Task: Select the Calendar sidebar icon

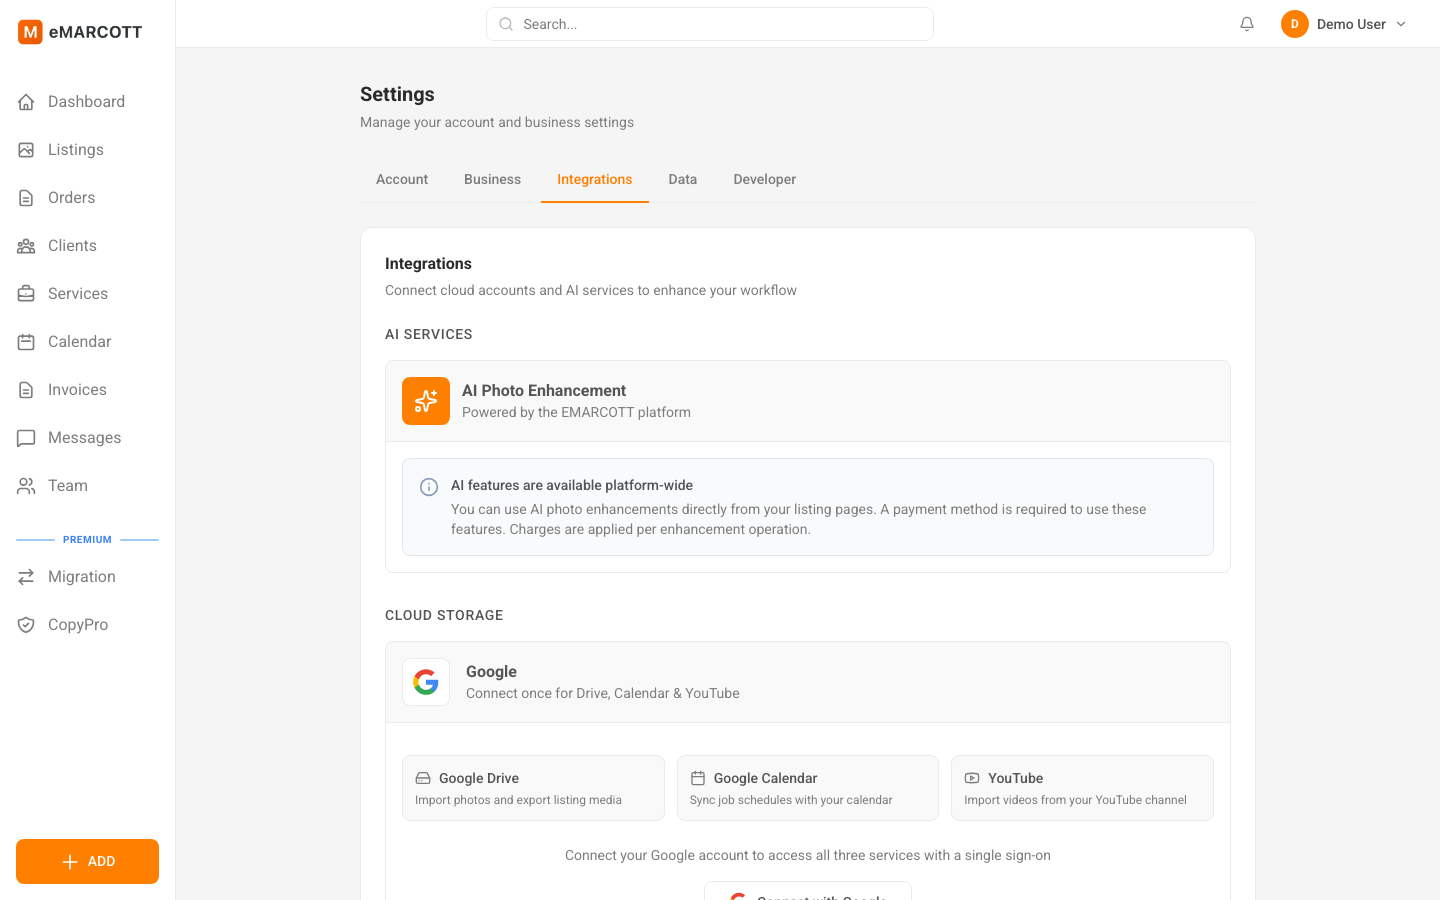Action: (x=26, y=341)
